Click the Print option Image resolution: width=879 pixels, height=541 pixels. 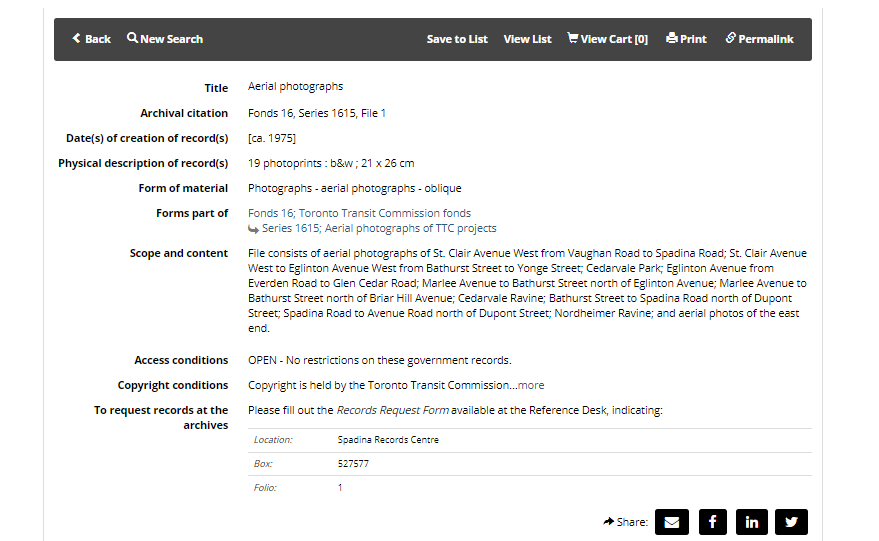pos(686,39)
